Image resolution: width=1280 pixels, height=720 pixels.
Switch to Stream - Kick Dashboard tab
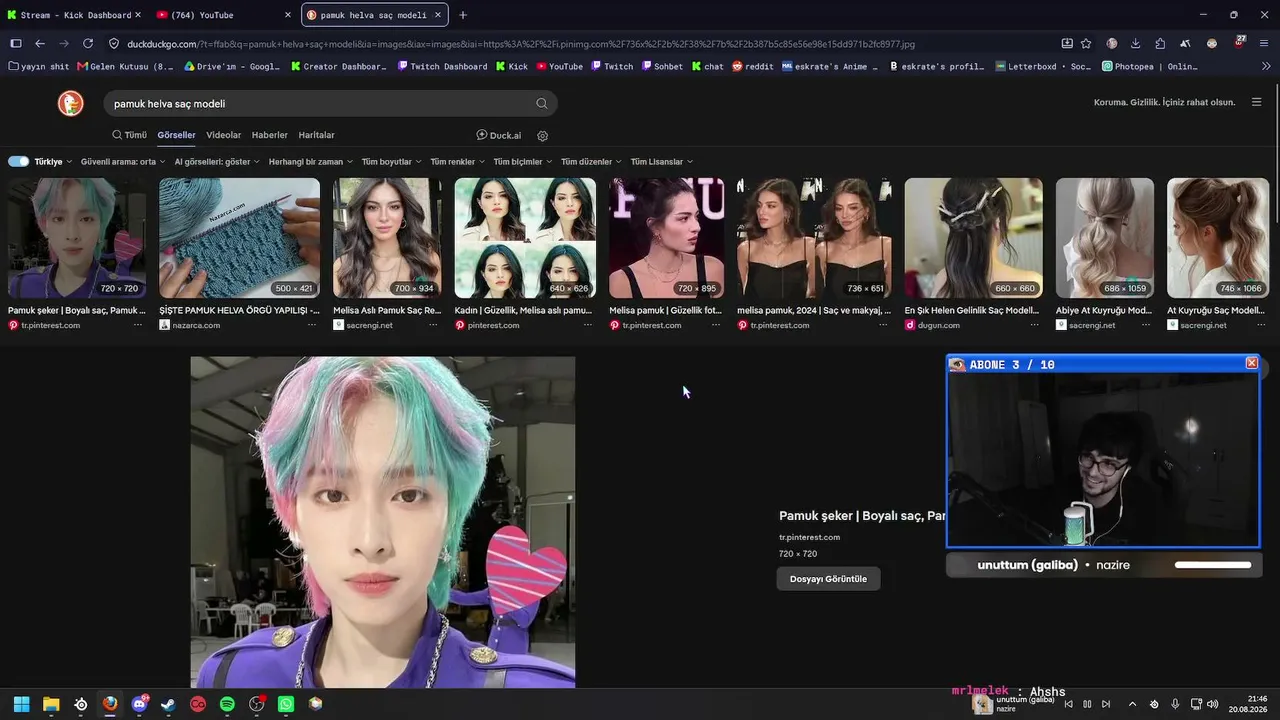point(75,15)
